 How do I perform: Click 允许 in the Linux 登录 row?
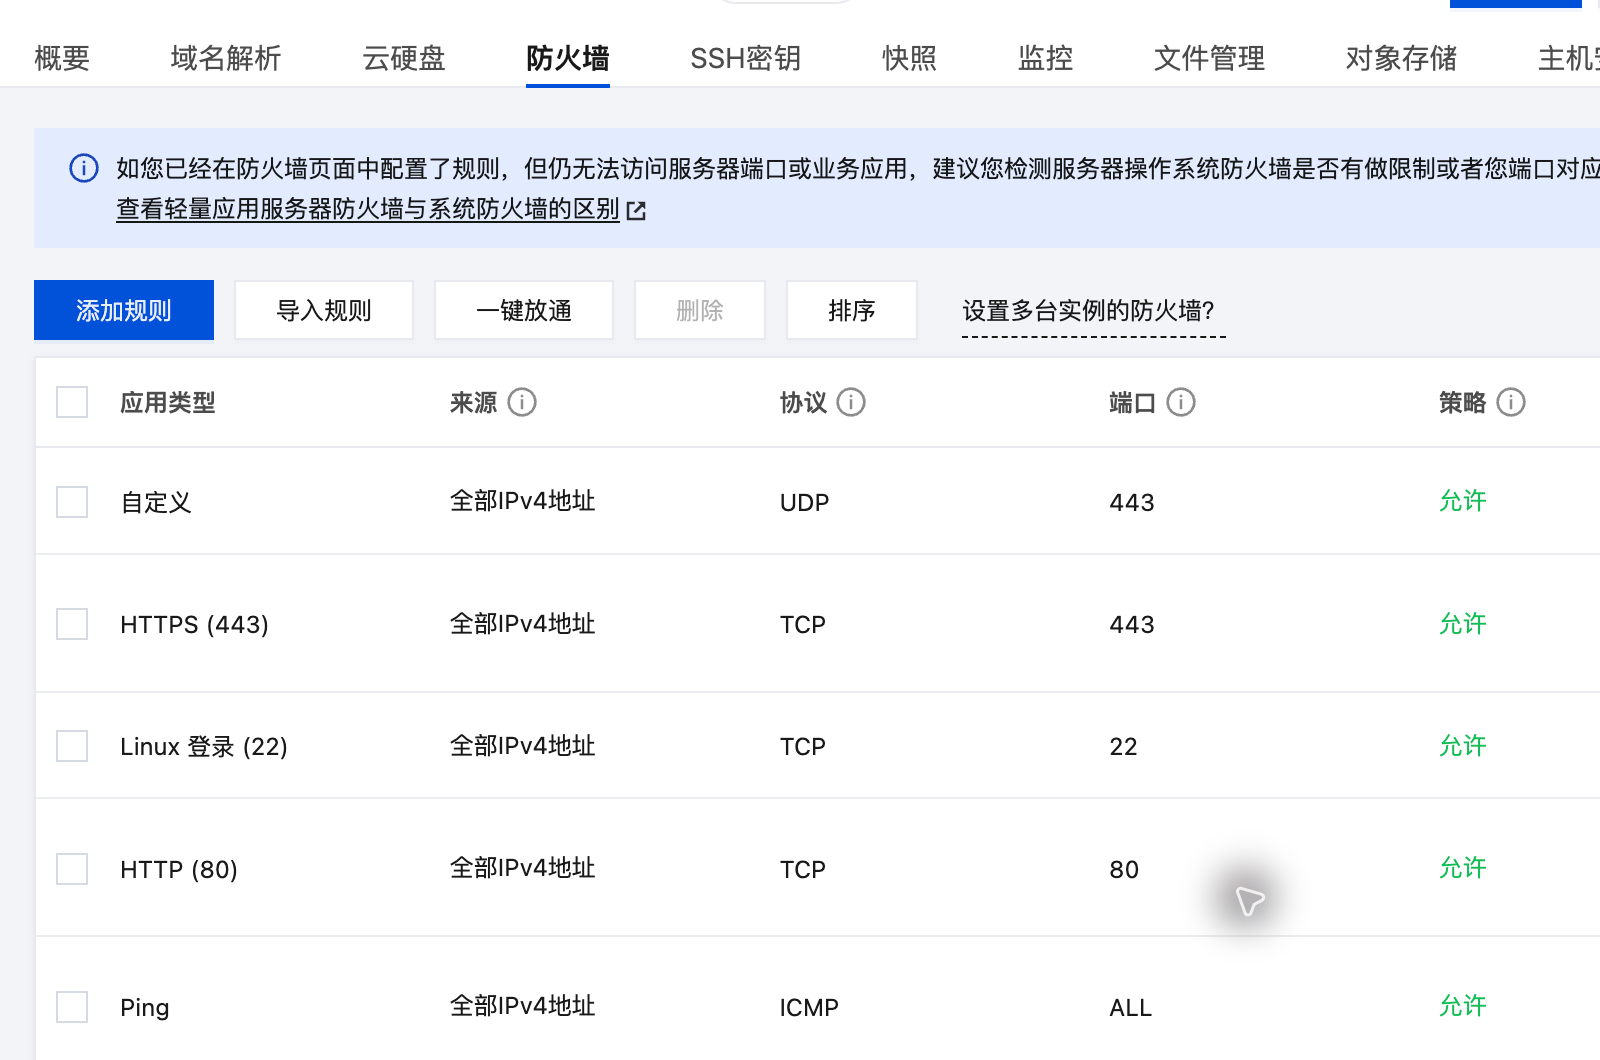click(1463, 746)
